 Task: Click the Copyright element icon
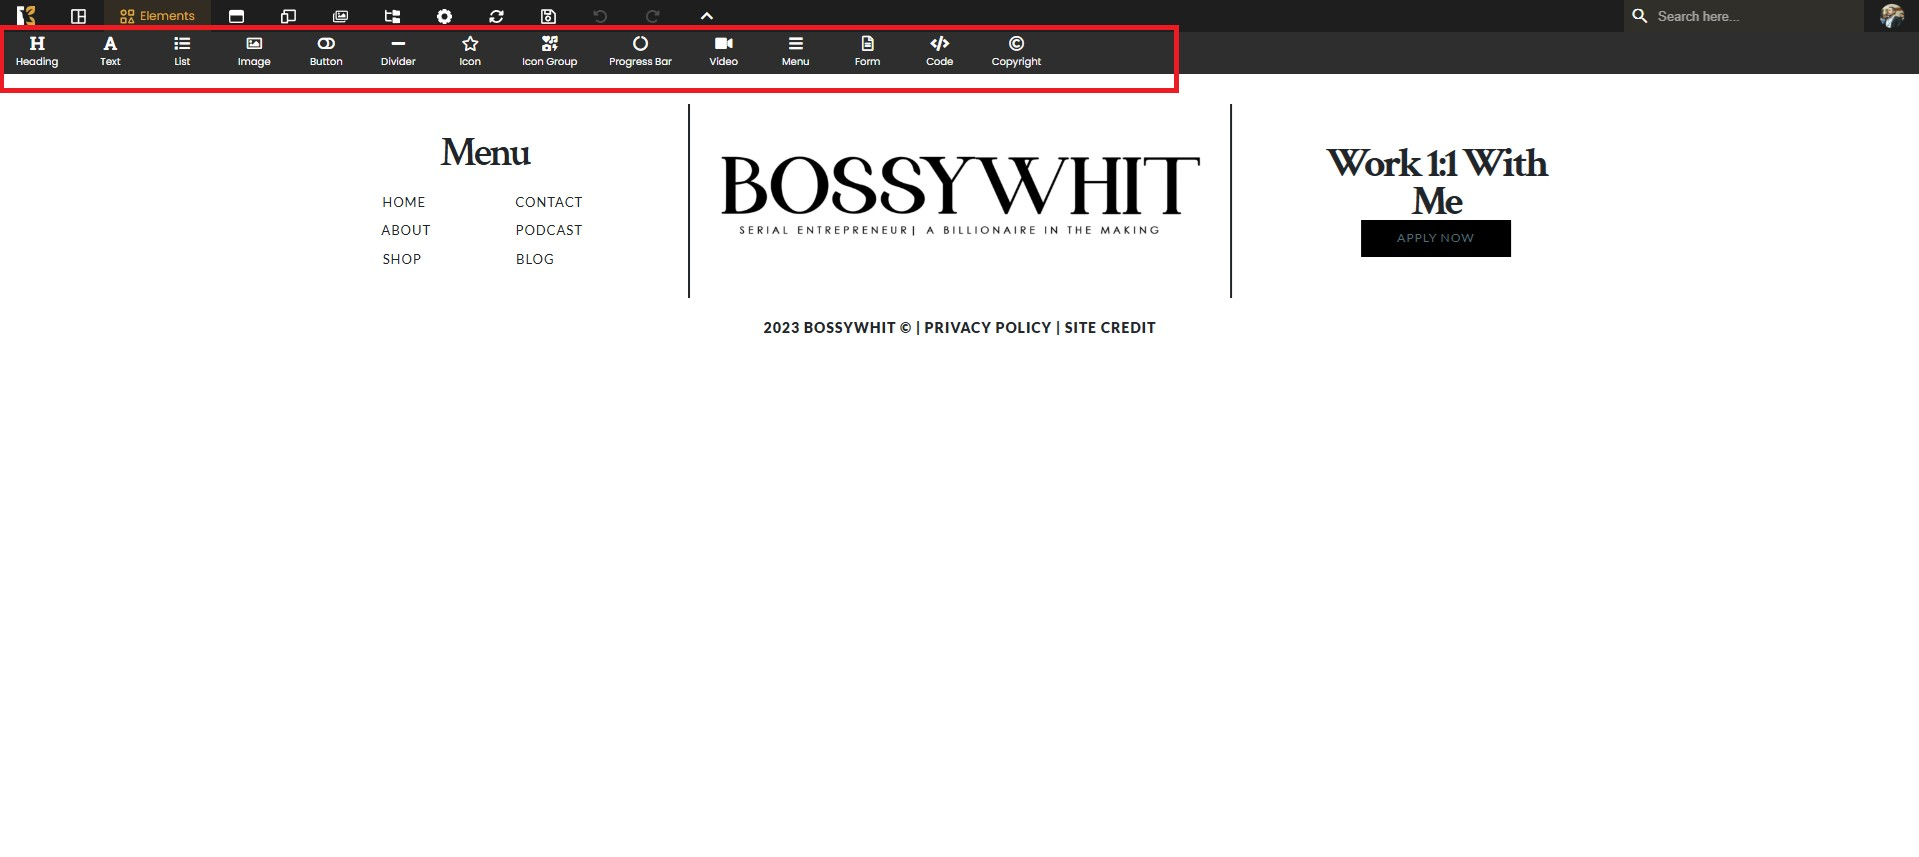tap(1016, 44)
